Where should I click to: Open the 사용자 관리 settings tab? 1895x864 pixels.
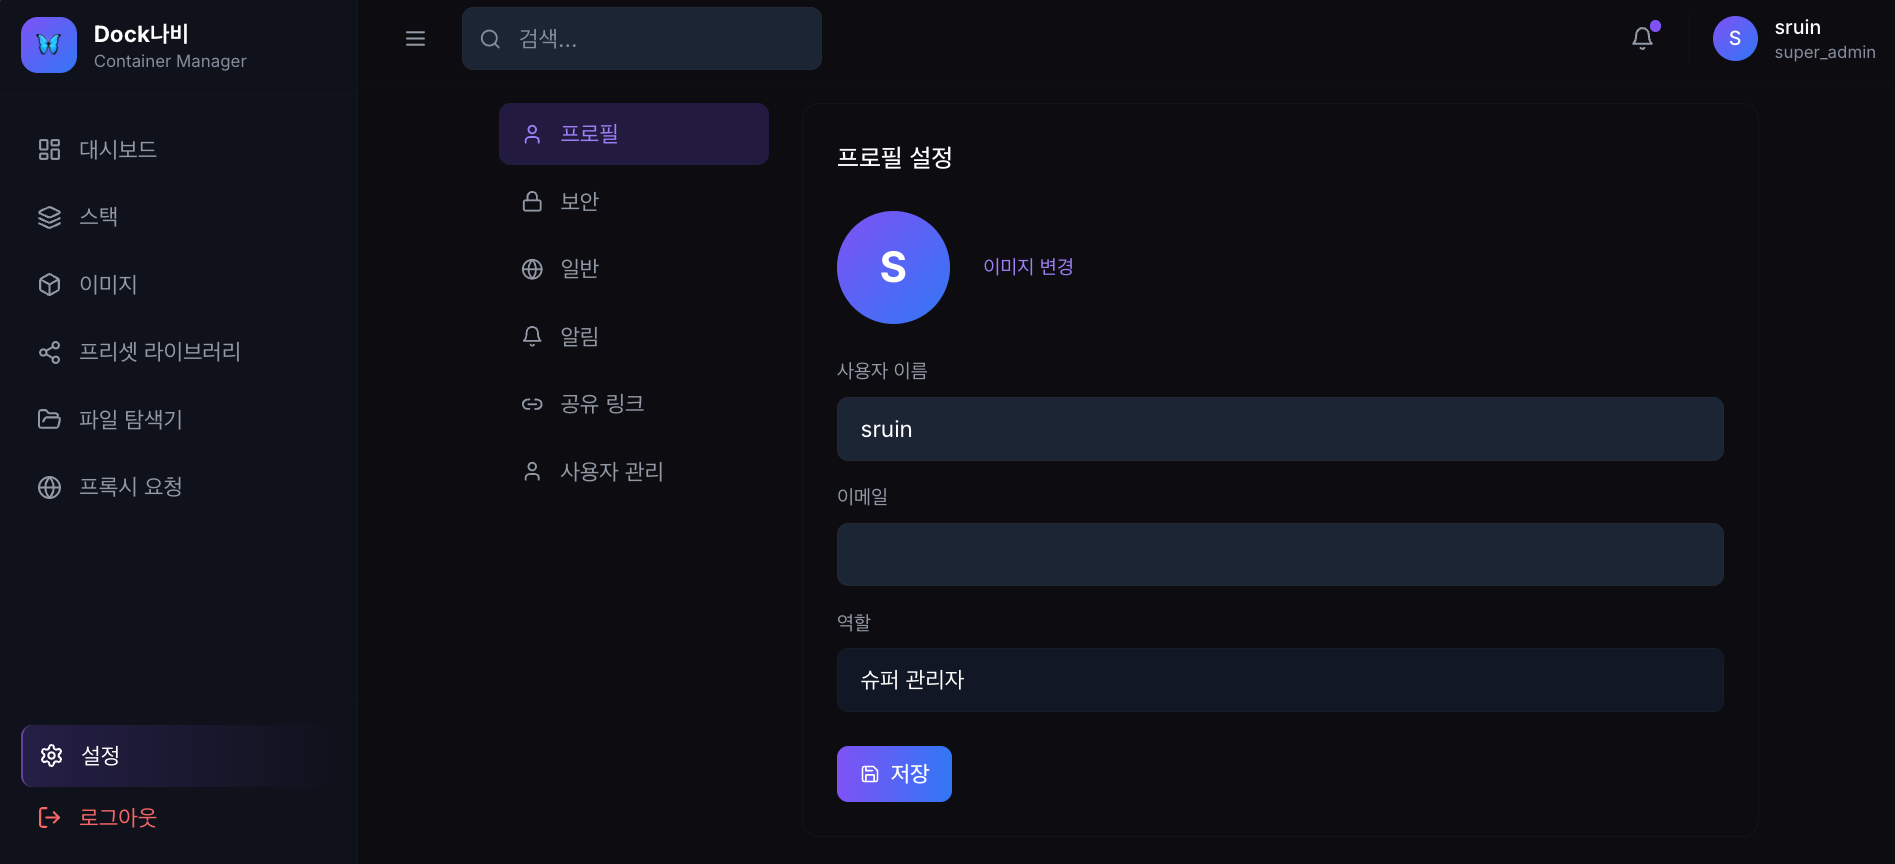point(611,471)
